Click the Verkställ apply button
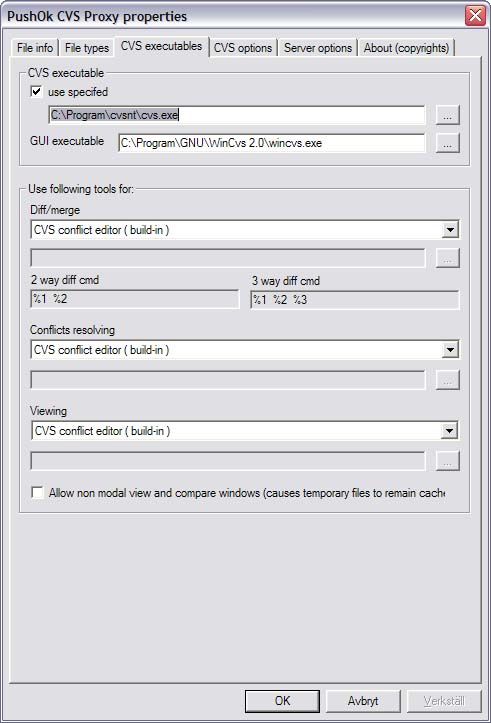Screen dimensions: 491x723 (x=444, y=701)
